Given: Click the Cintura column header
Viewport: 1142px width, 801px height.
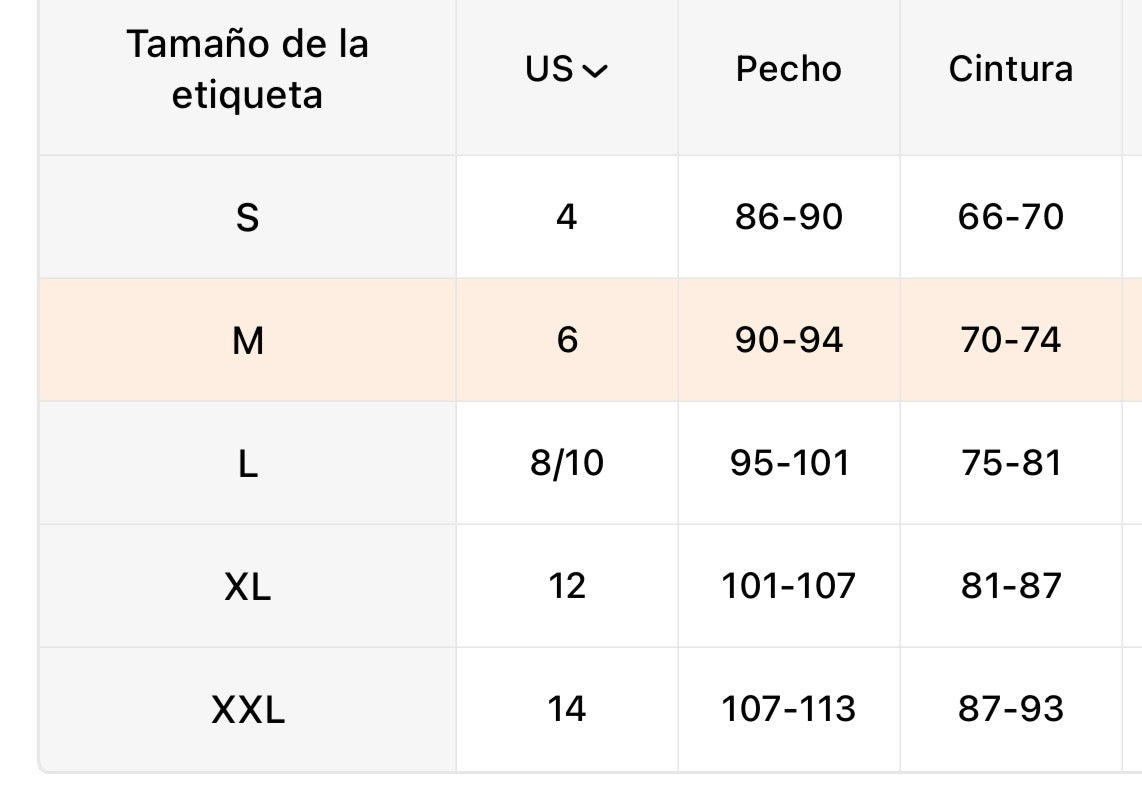Looking at the screenshot, I should [x=1011, y=70].
